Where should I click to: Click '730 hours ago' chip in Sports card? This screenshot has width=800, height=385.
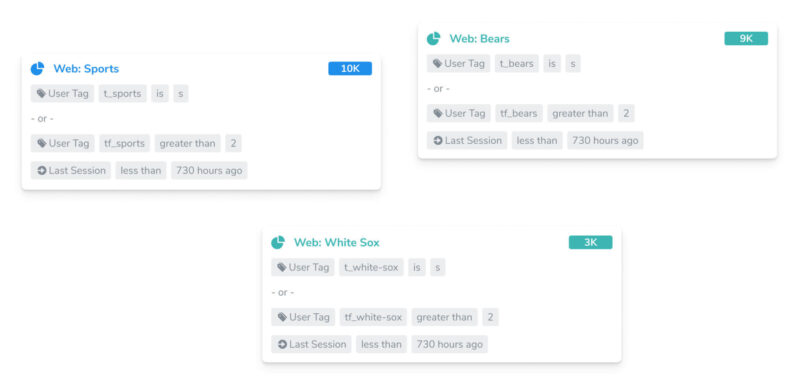pos(209,170)
